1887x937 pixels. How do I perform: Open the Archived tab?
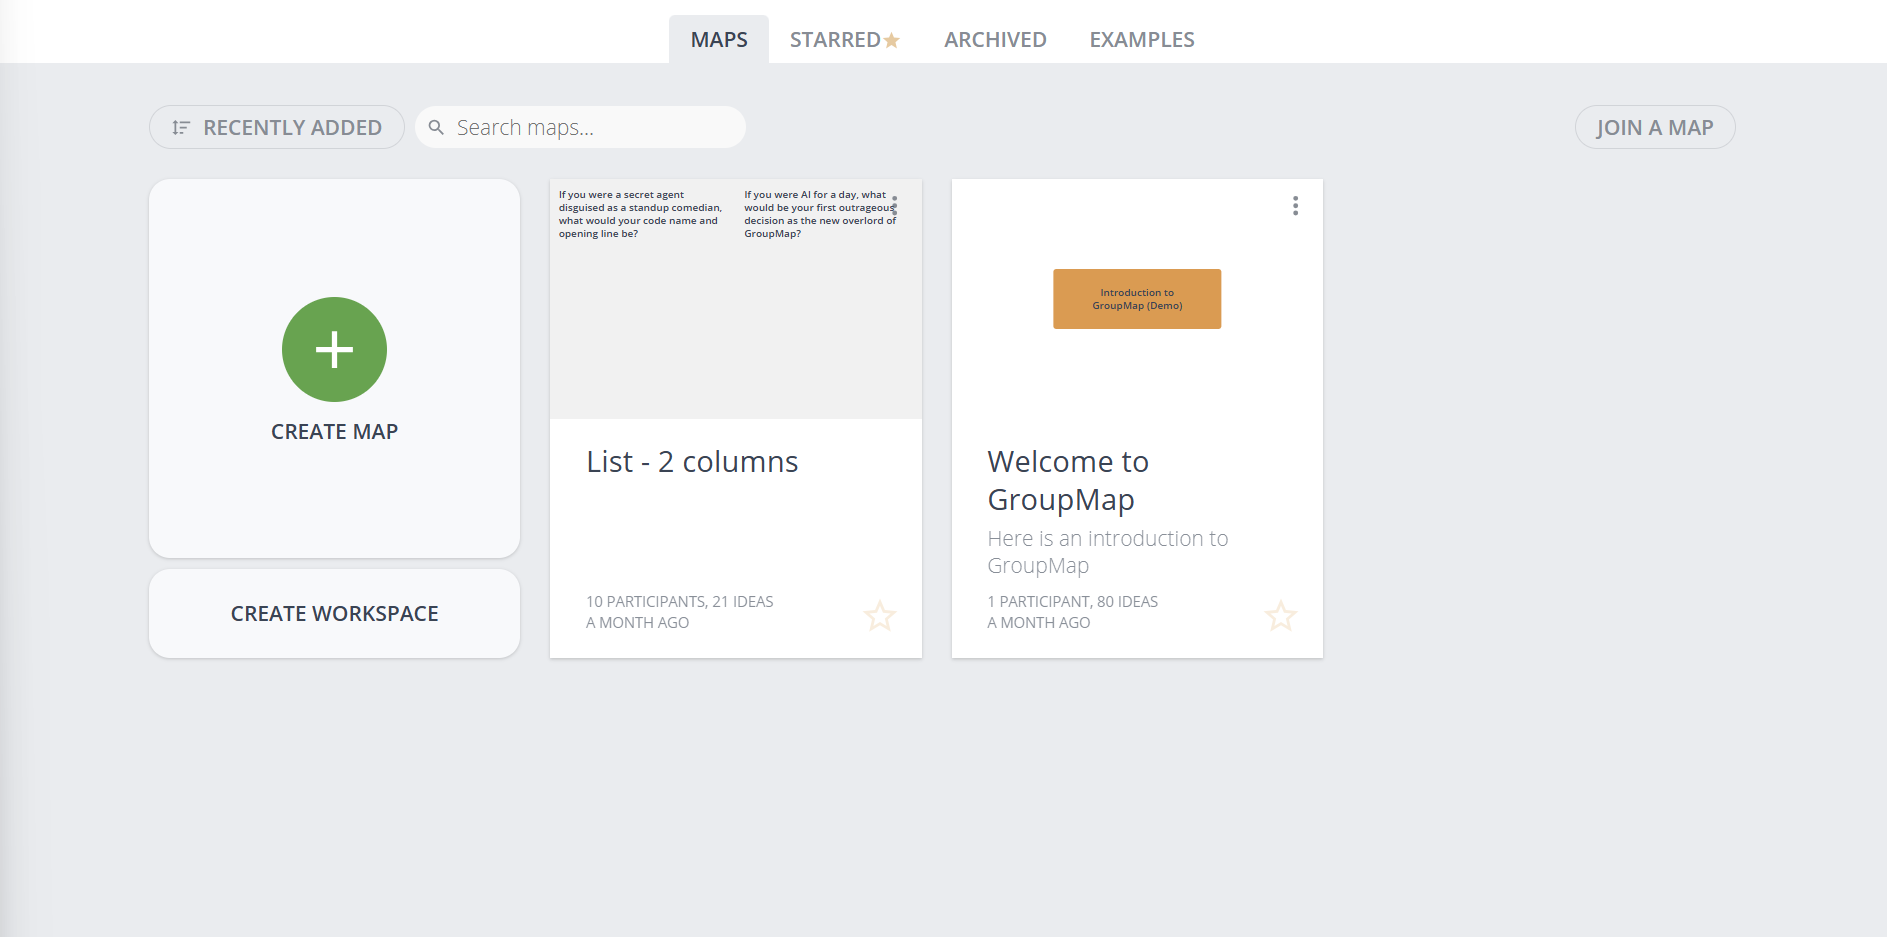pyautogui.click(x=995, y=40)
